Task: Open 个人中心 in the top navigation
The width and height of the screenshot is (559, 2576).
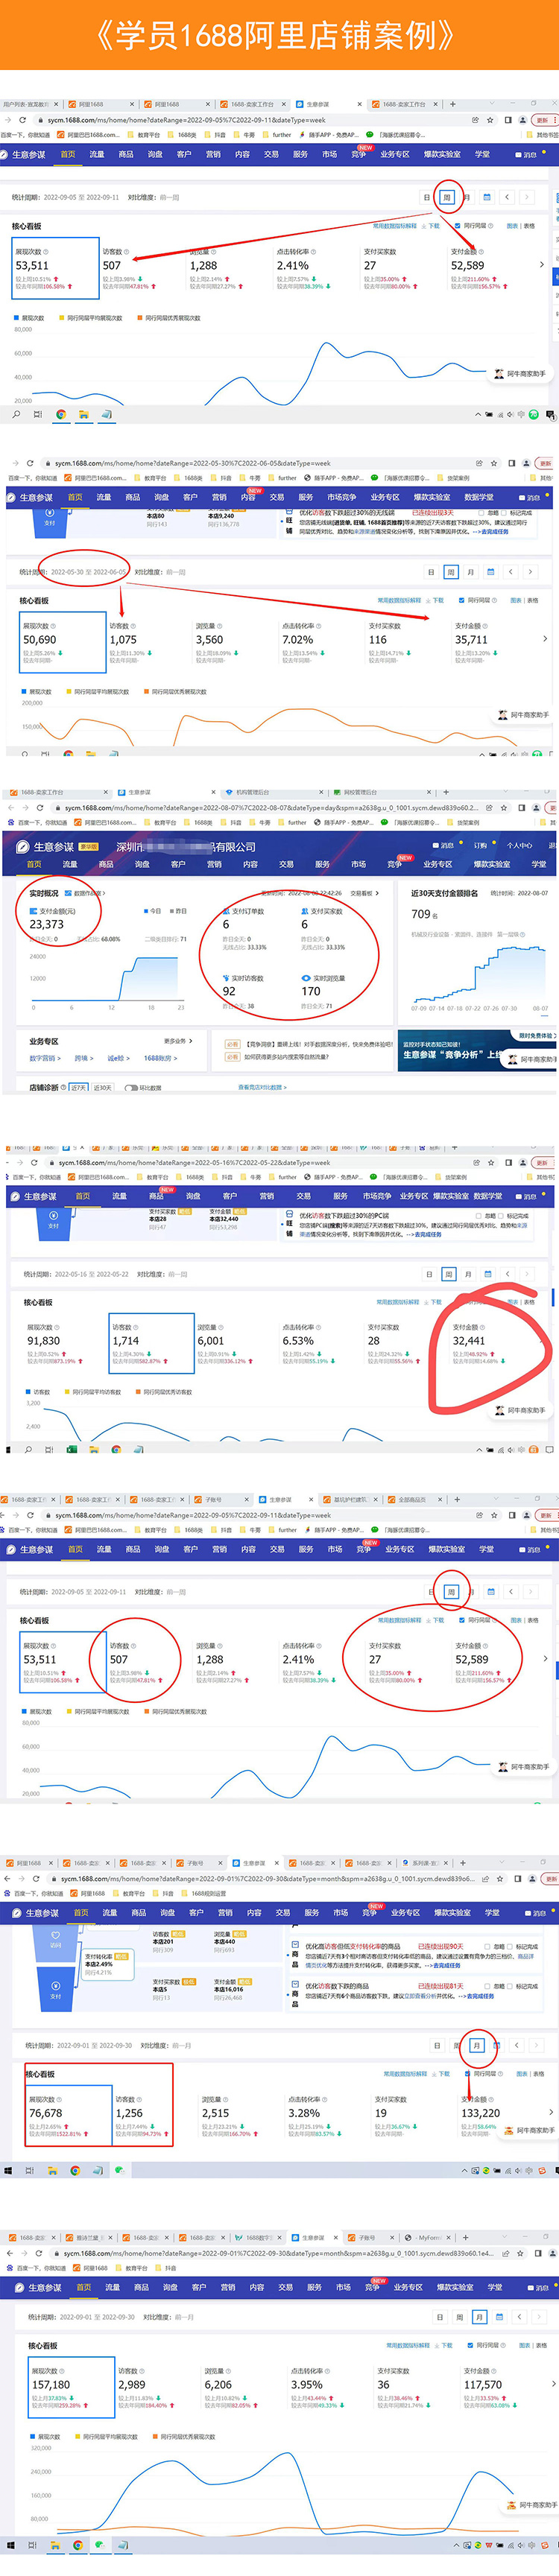Action: pyautogui.click(x=520, y=845)
